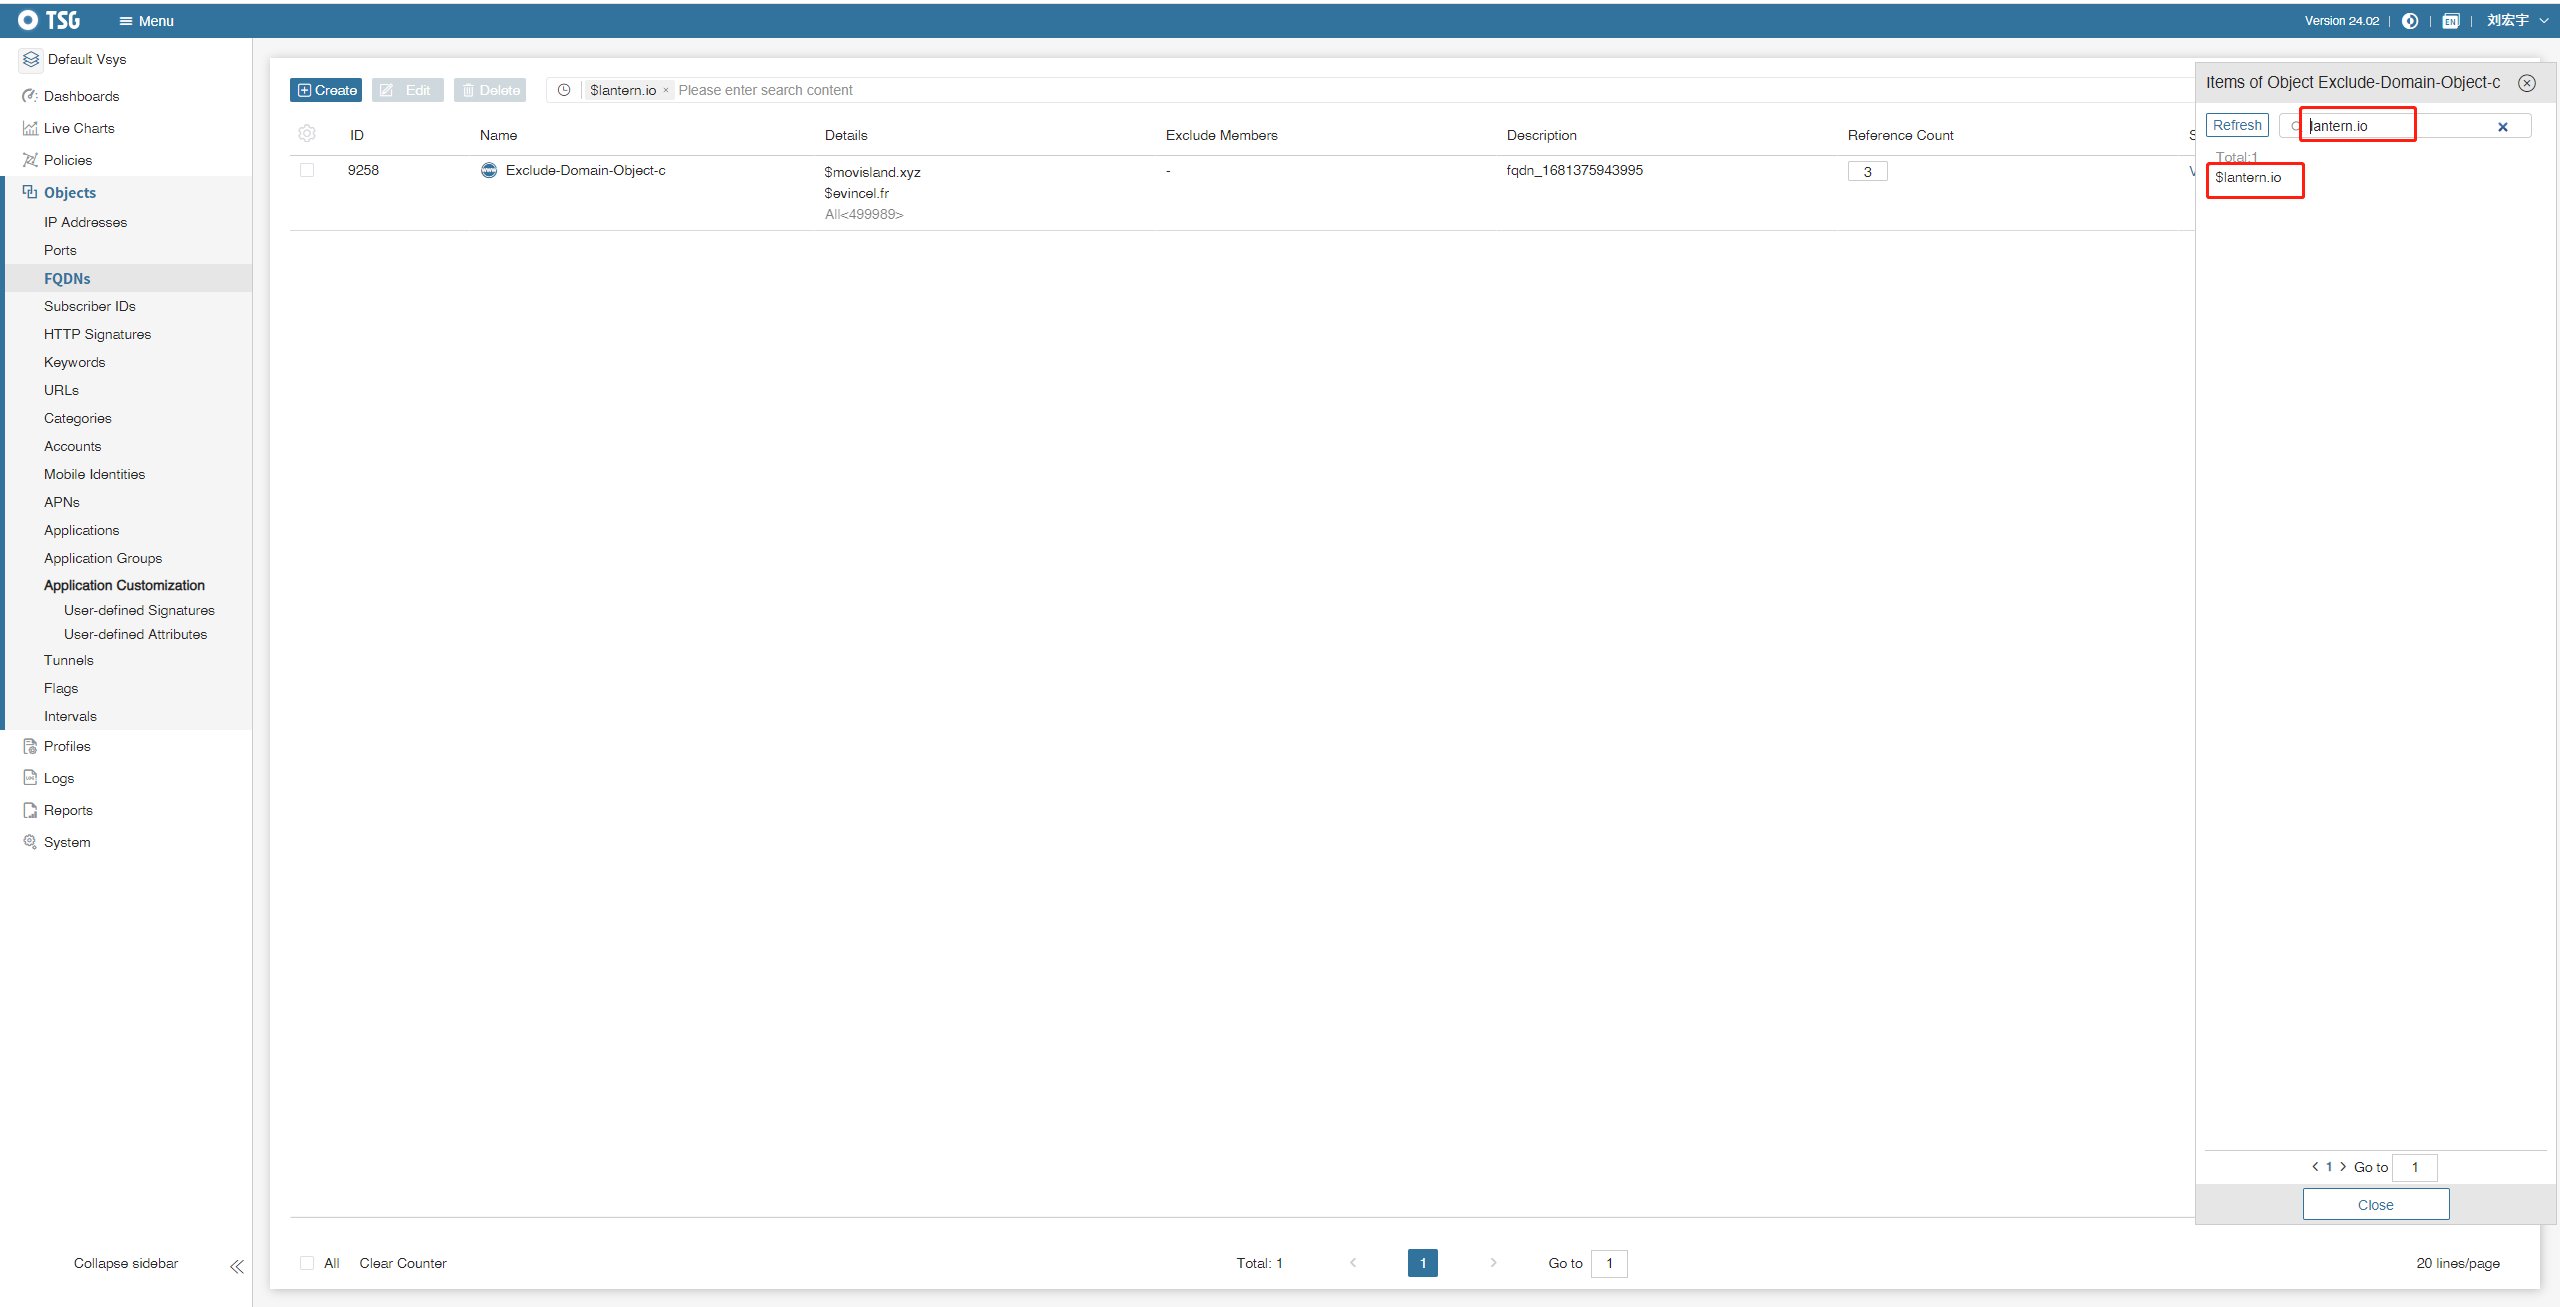Image resolution: width=2560 pixels, height=1307 pixels.
Task: Click the table column settings gear
Action: coord(307,134)
